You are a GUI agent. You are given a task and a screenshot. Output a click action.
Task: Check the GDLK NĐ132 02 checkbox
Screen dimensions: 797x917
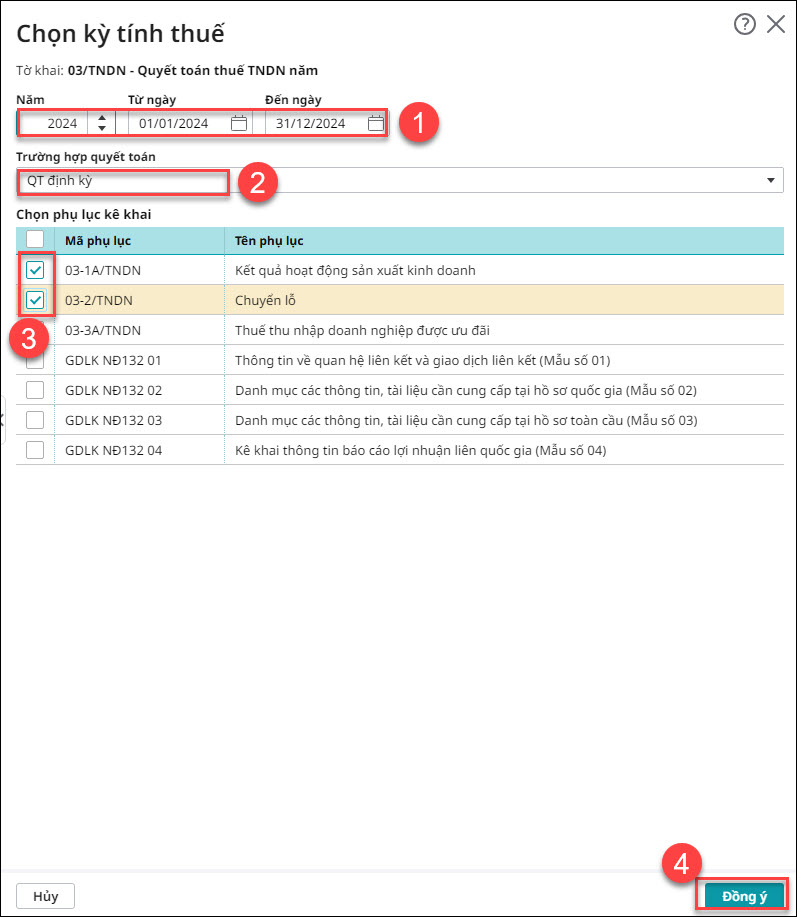pyautogui.click(x=35, y=390)
